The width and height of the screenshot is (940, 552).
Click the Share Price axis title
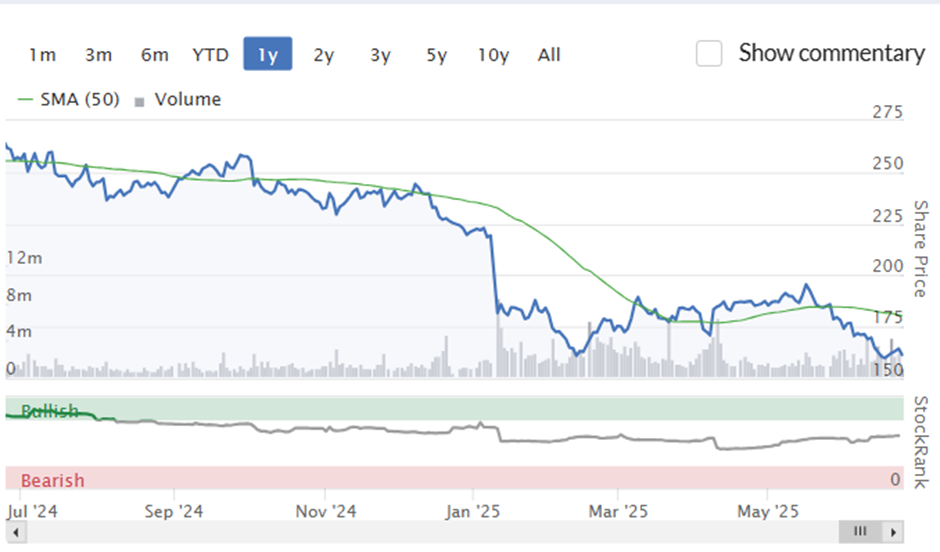tap(920, 248)
